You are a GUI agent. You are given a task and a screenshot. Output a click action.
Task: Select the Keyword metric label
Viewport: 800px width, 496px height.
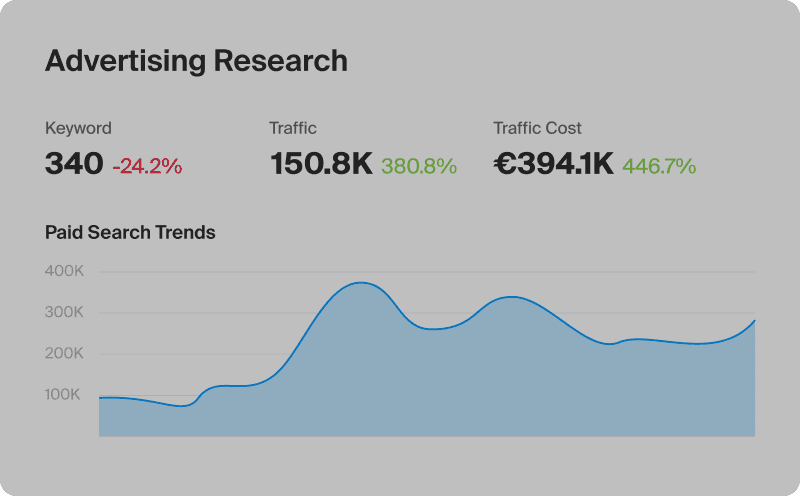[78, 128]
